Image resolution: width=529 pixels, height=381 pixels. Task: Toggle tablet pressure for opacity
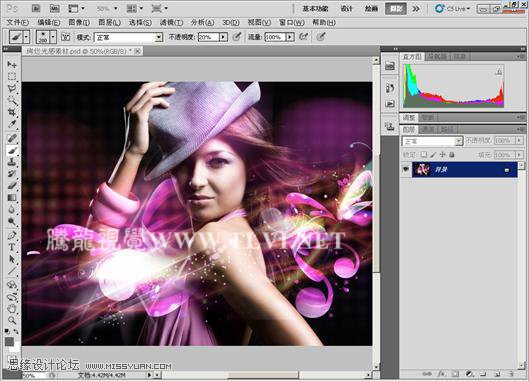237,36
